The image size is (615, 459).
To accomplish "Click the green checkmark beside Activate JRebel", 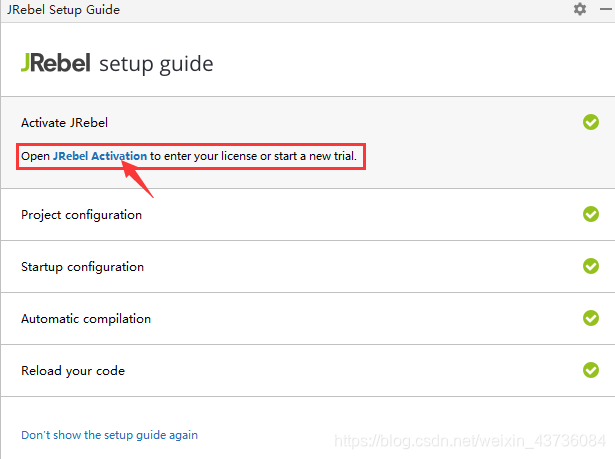I will tap(591, 122).
